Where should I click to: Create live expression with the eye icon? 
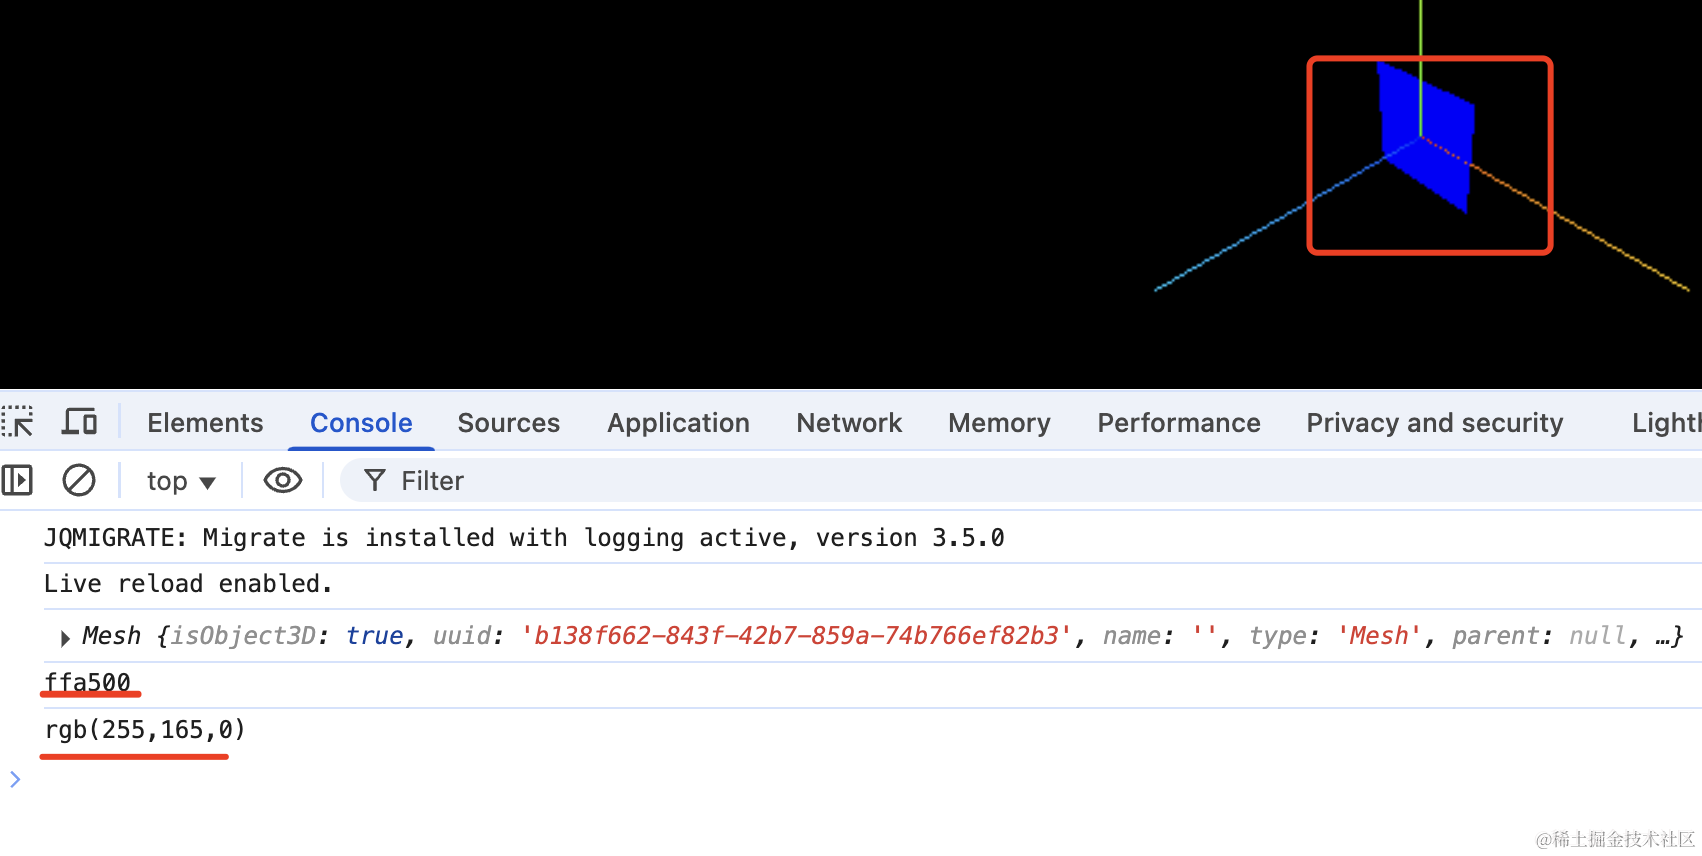coord(283,481)
